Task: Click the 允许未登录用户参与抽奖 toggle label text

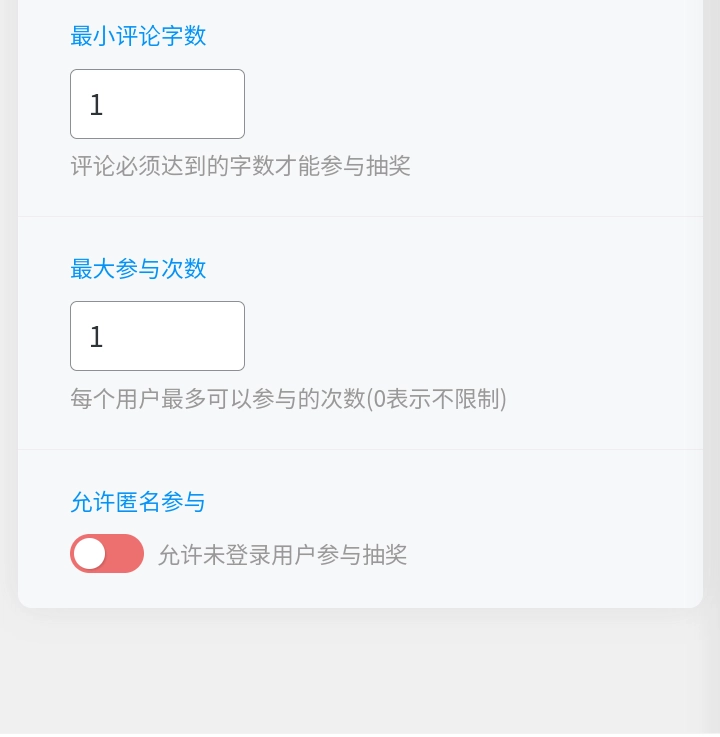Action: pos(282,555)
